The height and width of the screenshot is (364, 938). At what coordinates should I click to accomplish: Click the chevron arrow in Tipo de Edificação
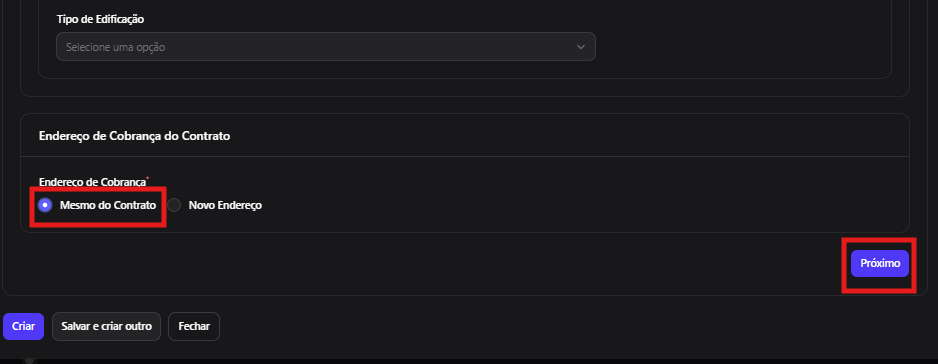coord(580,47)
